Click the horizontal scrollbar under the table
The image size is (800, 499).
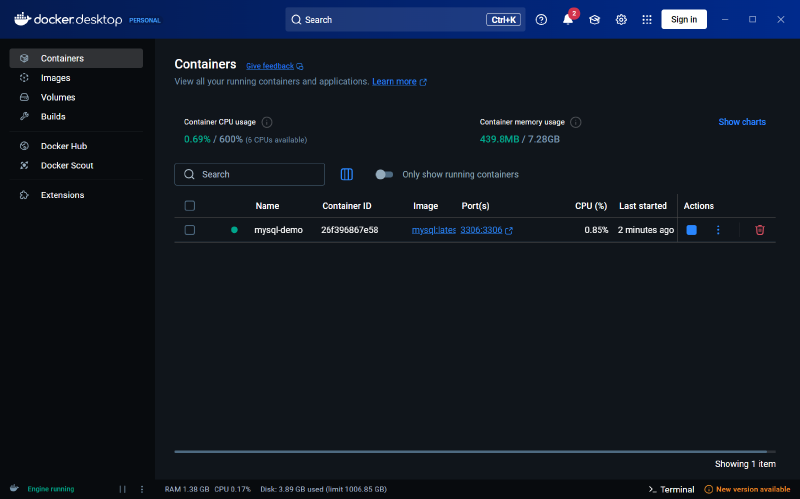click(x=474, y=452)
